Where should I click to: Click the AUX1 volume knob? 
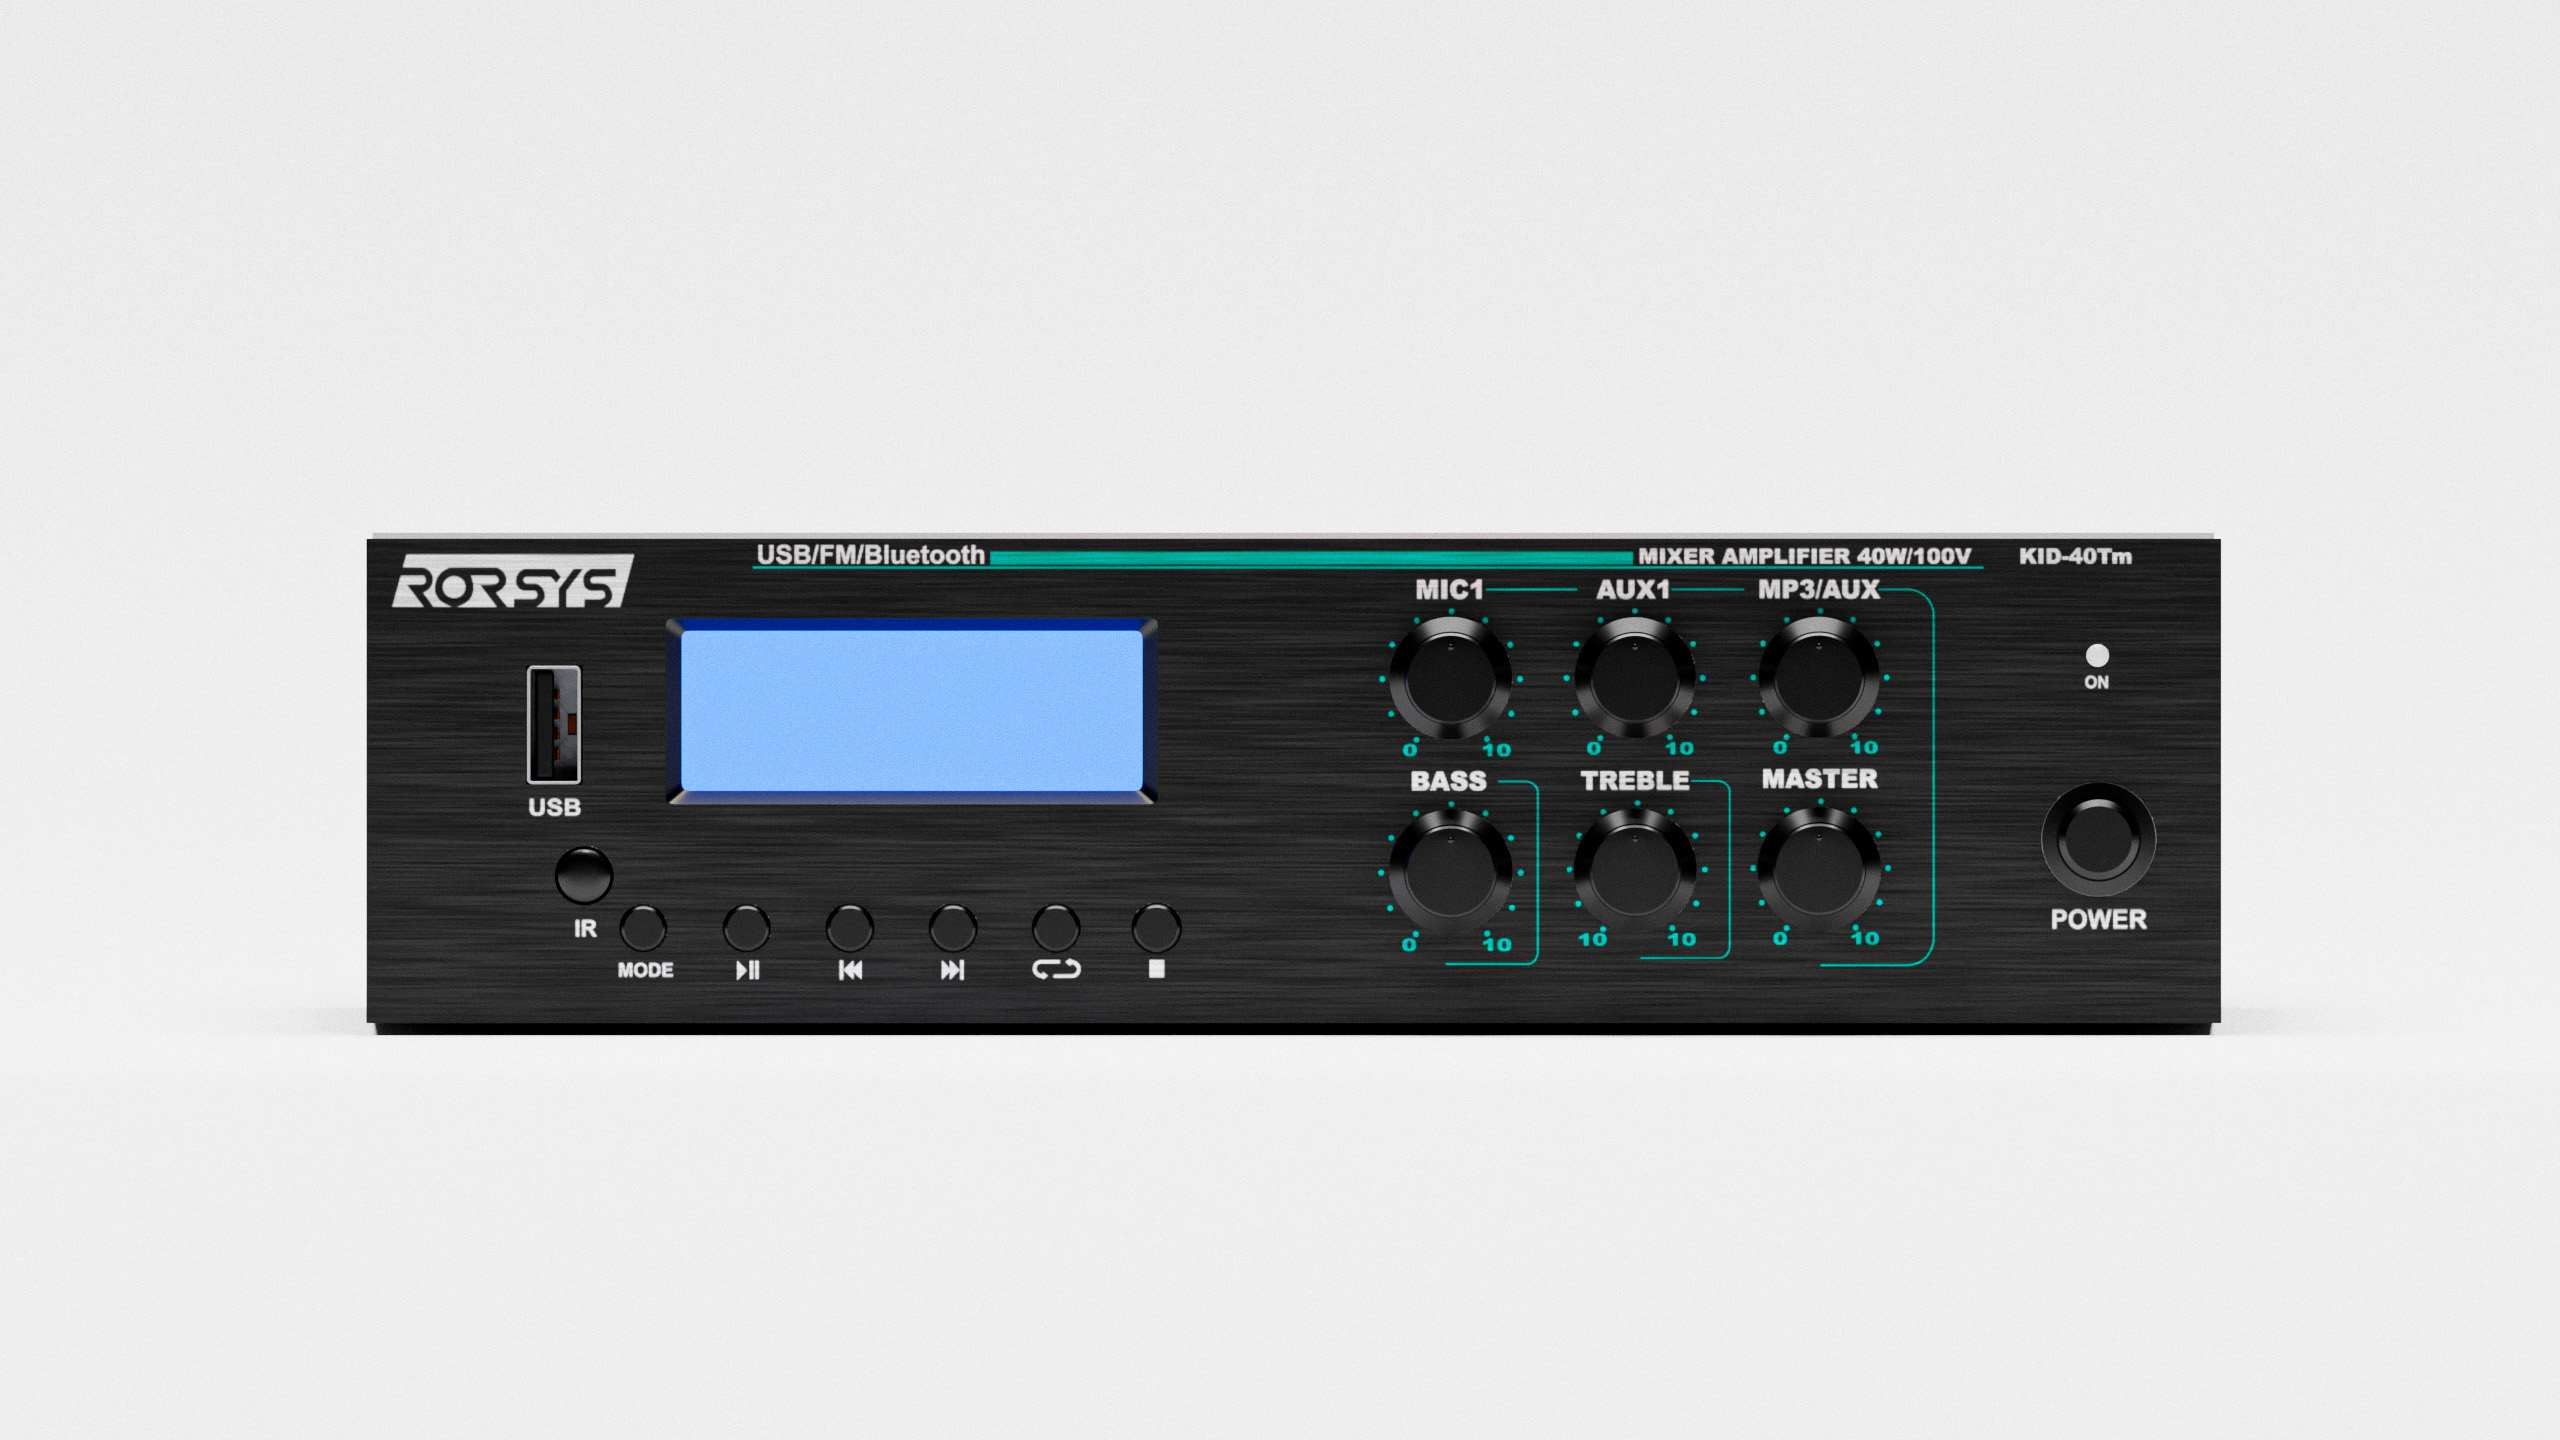click(x=1634, y=677)
